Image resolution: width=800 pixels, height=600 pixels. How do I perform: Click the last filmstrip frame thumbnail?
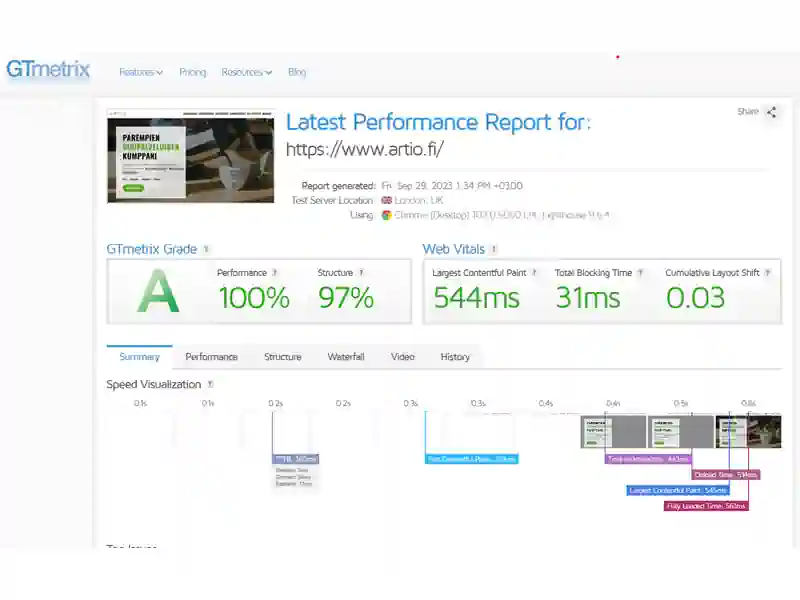point(748,432)
